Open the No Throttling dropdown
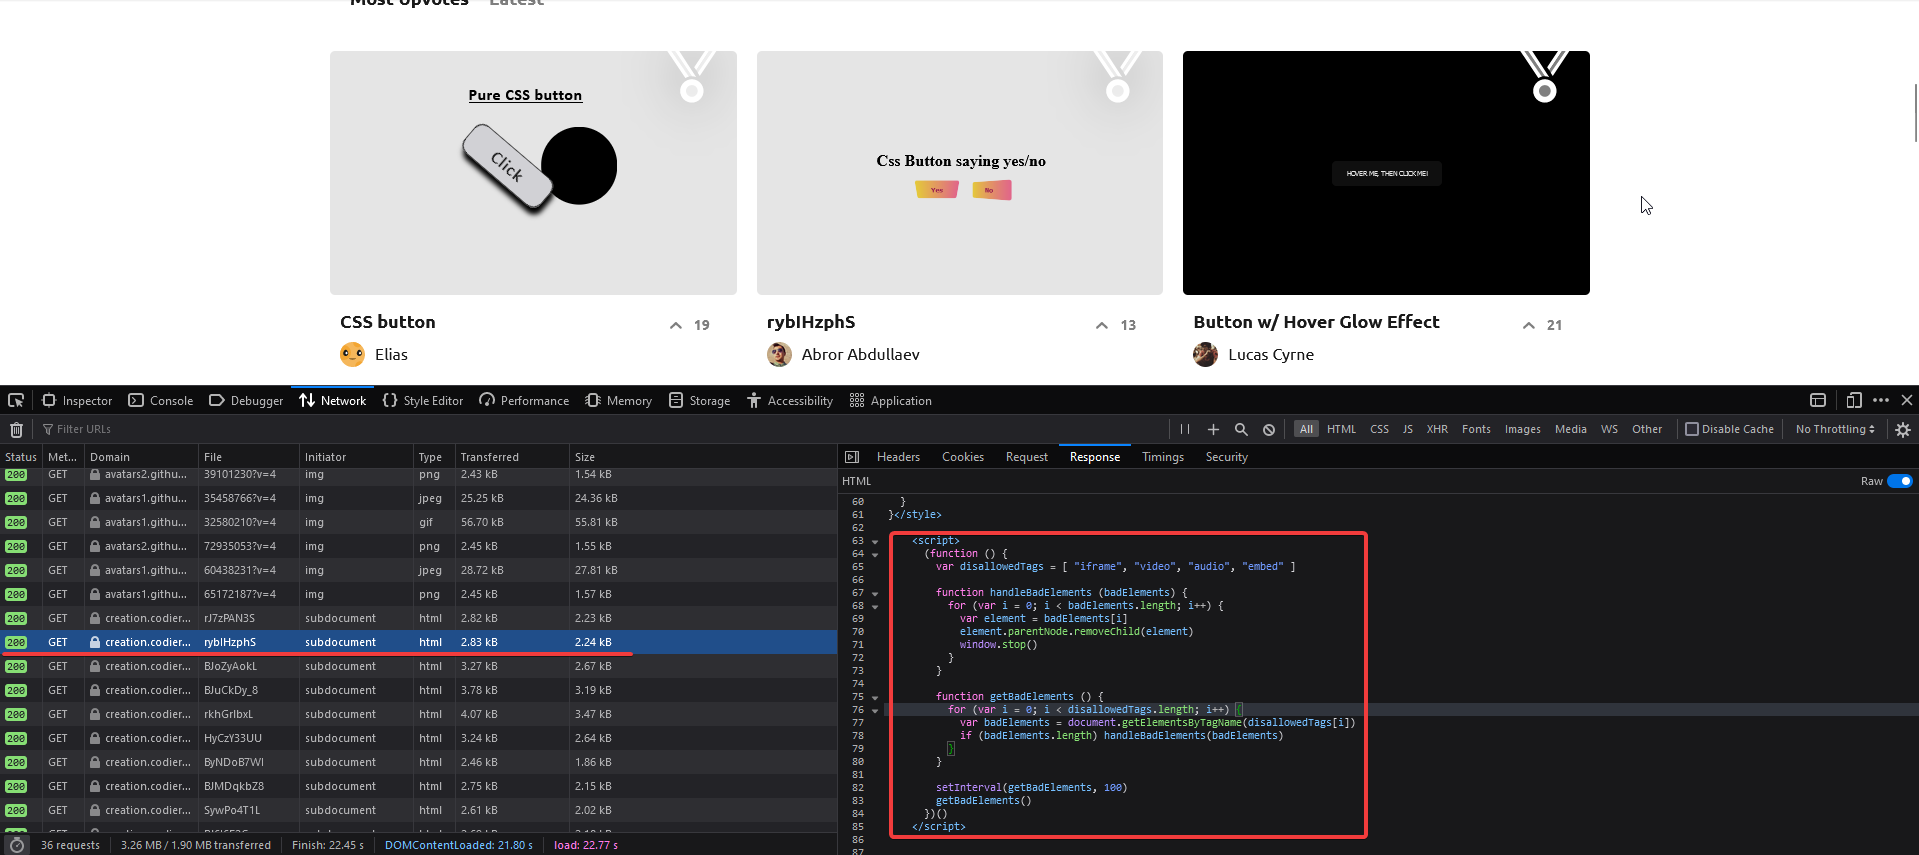This screenshot has height=855, width=1919. [1835, 429]
